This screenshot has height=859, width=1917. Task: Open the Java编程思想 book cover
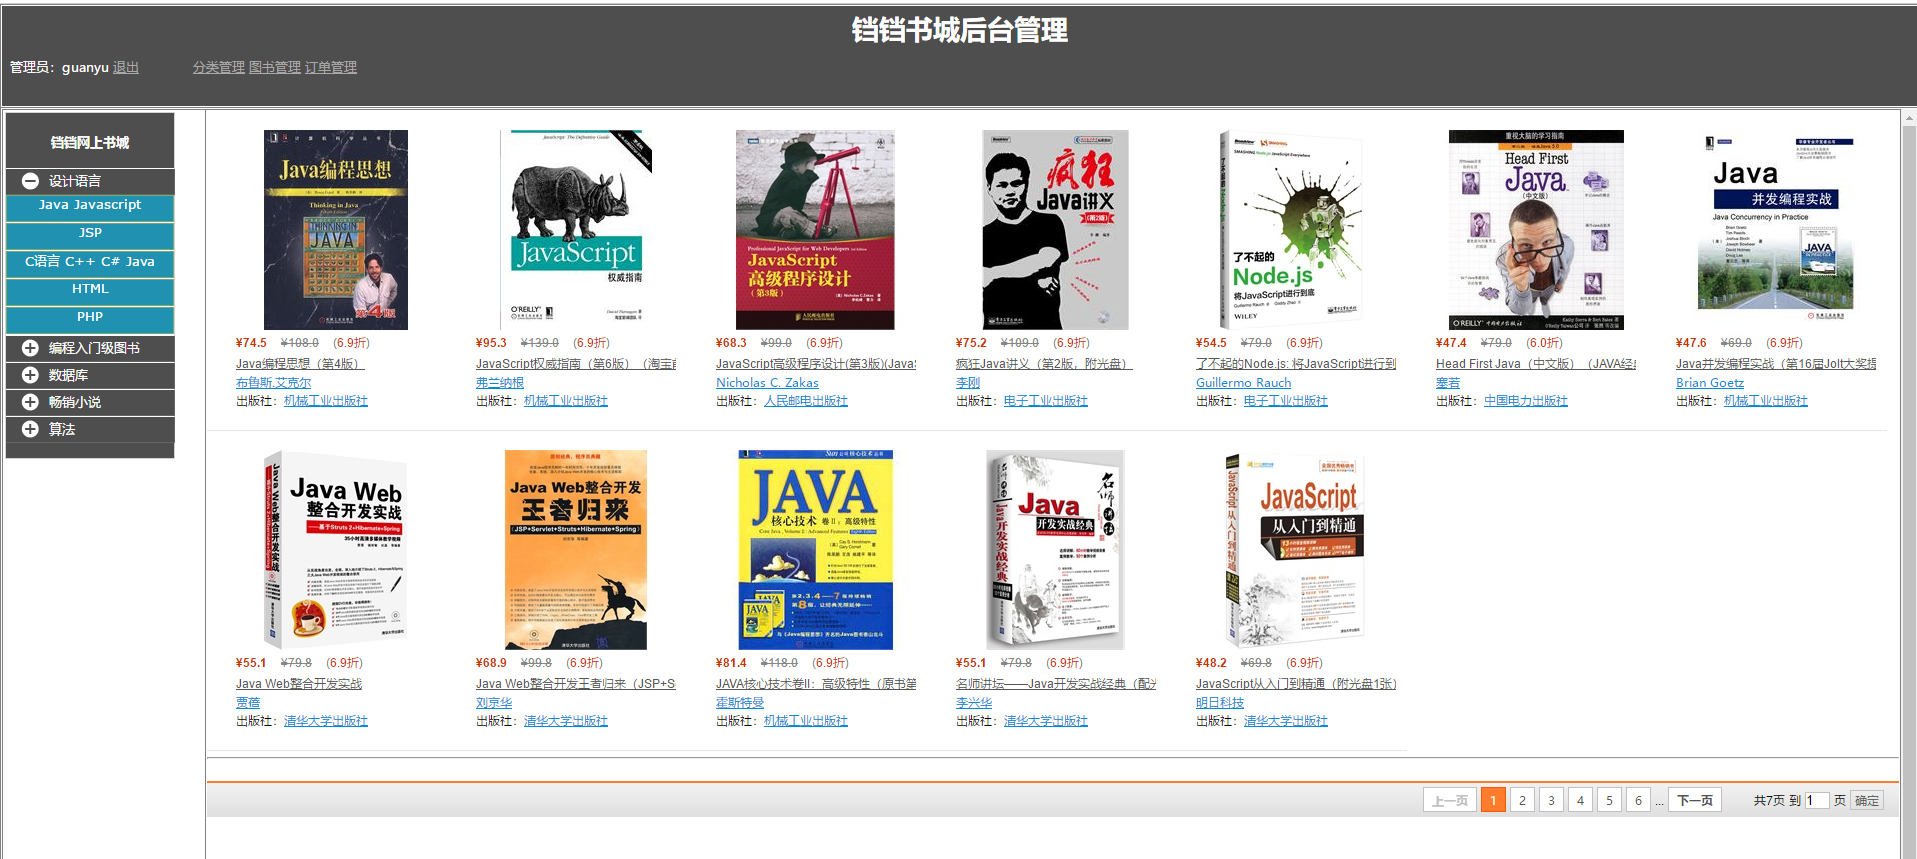336,230
